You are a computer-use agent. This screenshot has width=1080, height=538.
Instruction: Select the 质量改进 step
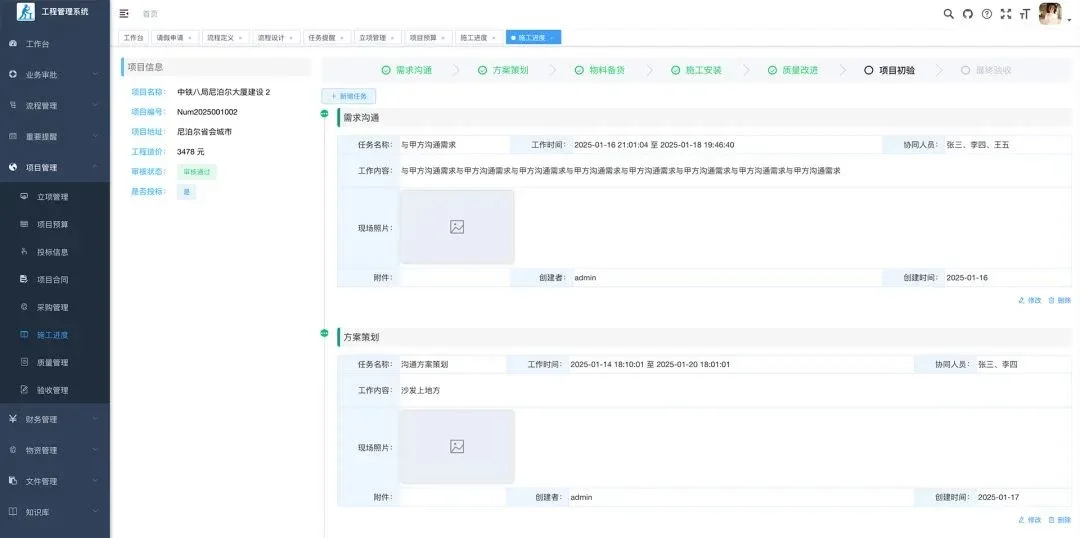(x=793, y=70)
